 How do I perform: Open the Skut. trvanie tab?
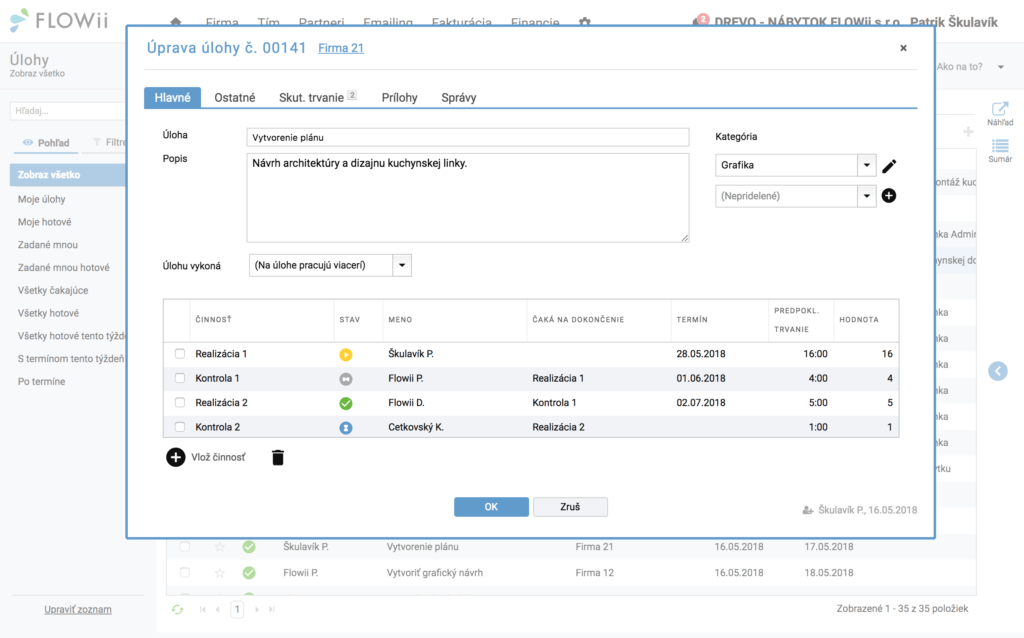(x=317, y=97)
